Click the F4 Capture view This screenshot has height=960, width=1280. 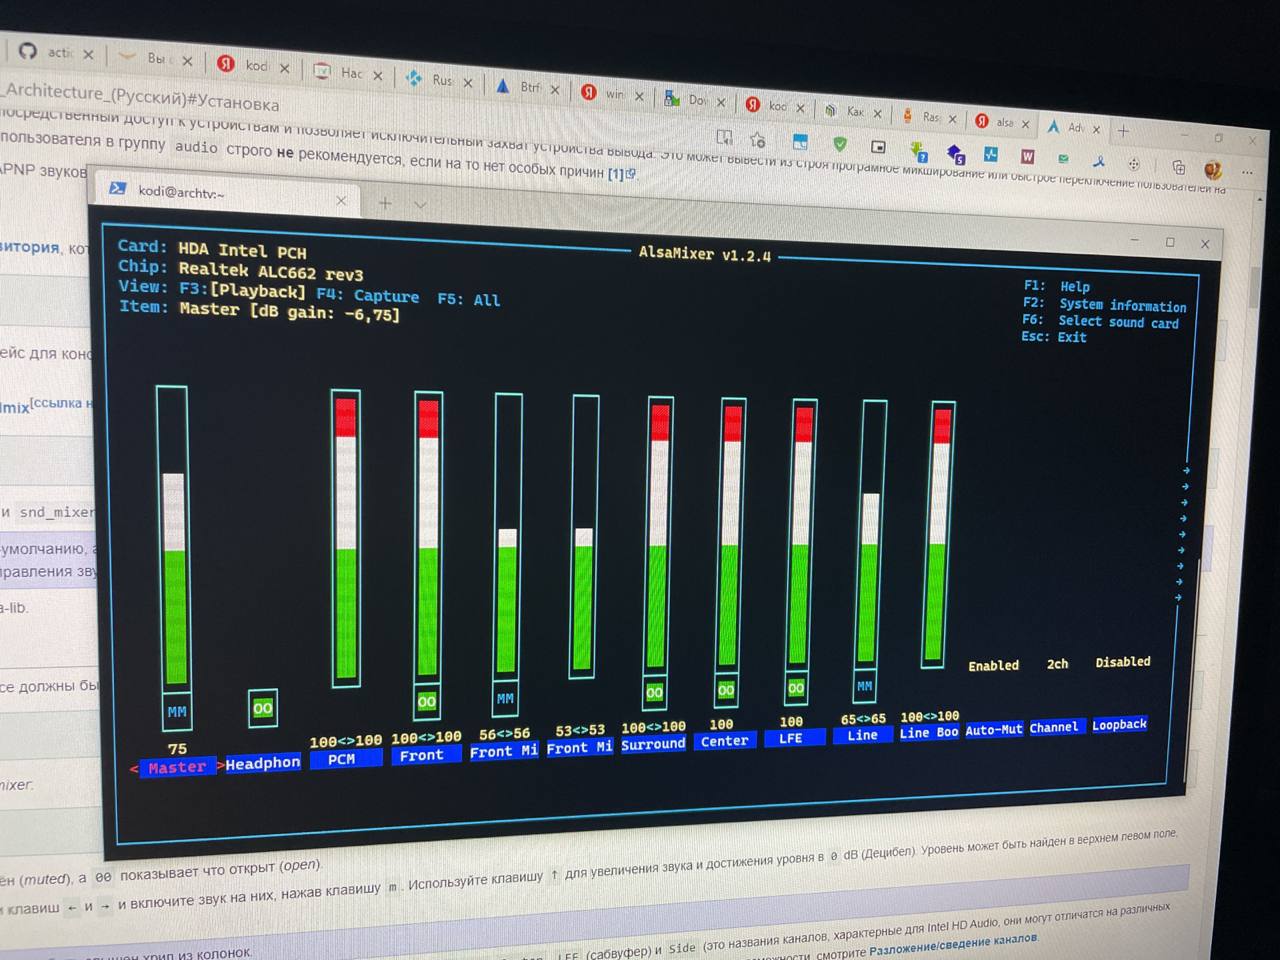(x=368, y=295)
